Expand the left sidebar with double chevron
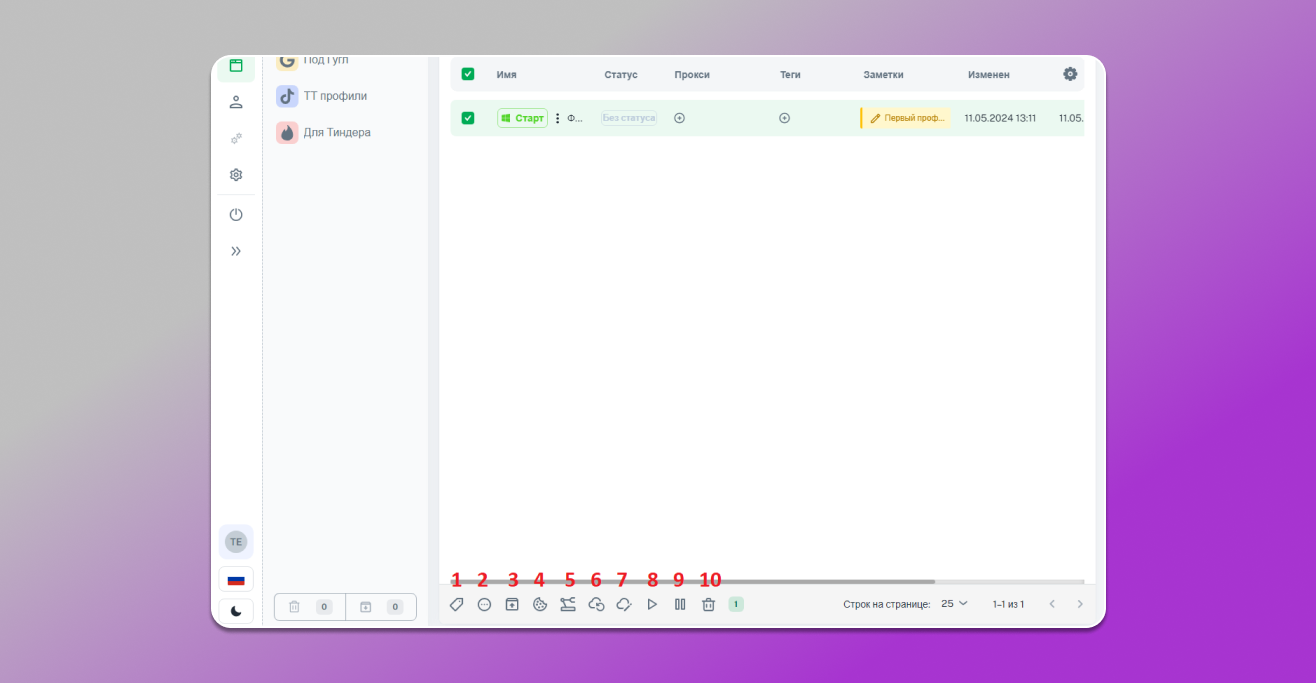Viewport: 1316px width, 683px height. [236, 251]
